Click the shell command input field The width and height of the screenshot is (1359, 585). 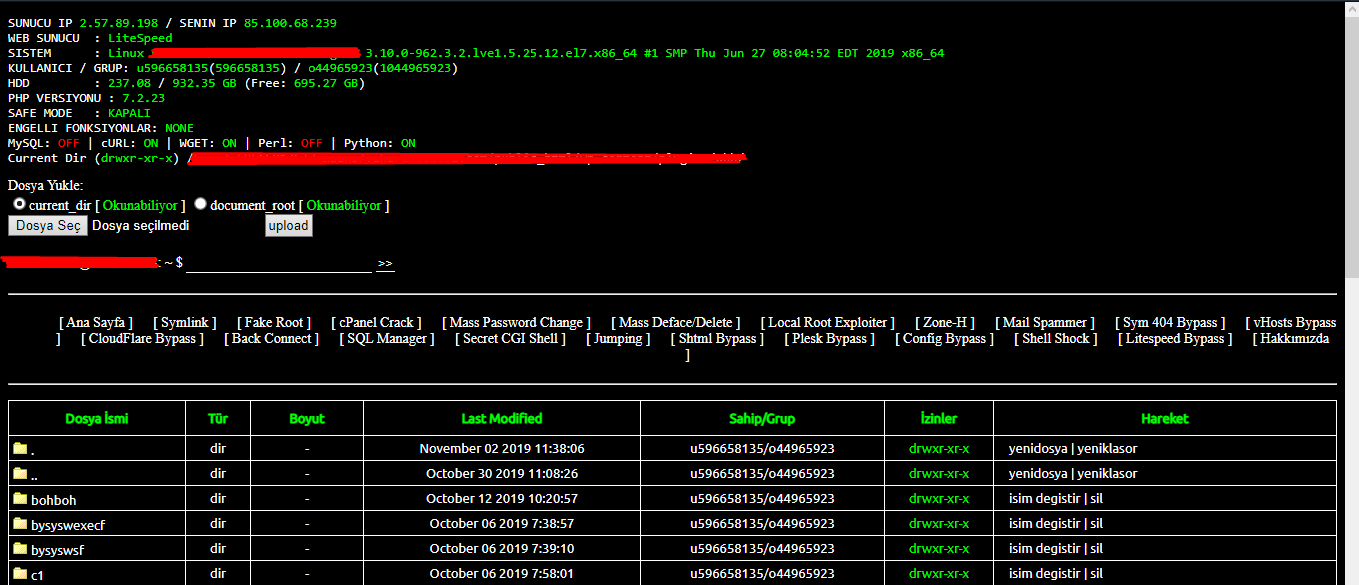point(279,263)
